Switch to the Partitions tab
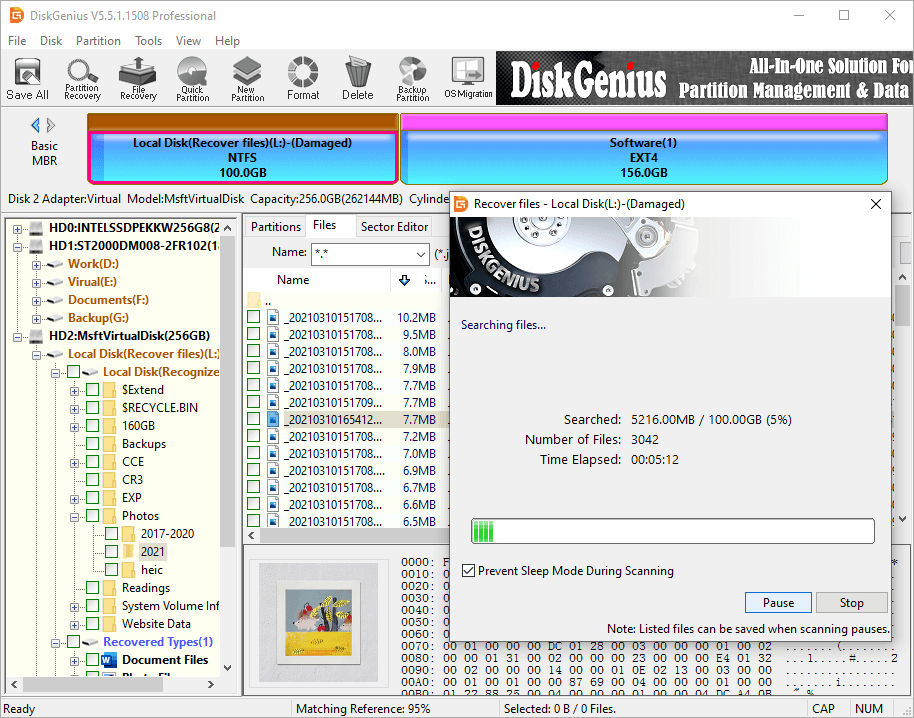The width and height of the screenshot is (914, 718). coord(275,227)
